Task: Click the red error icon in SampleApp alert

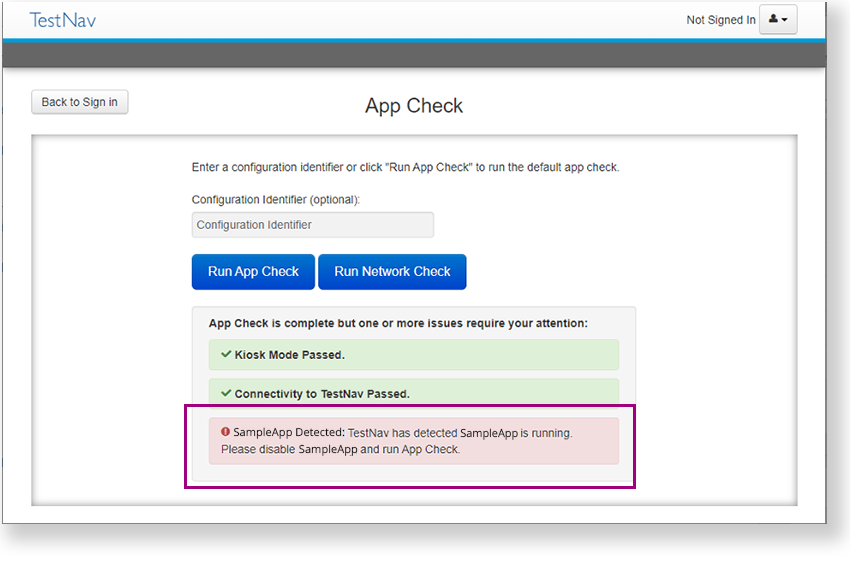Action: point(226,433)
